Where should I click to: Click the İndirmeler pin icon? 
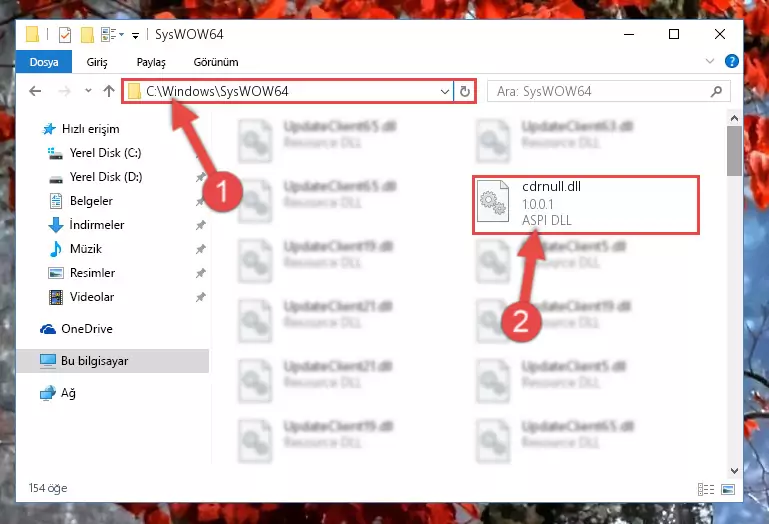coord(201,225)
